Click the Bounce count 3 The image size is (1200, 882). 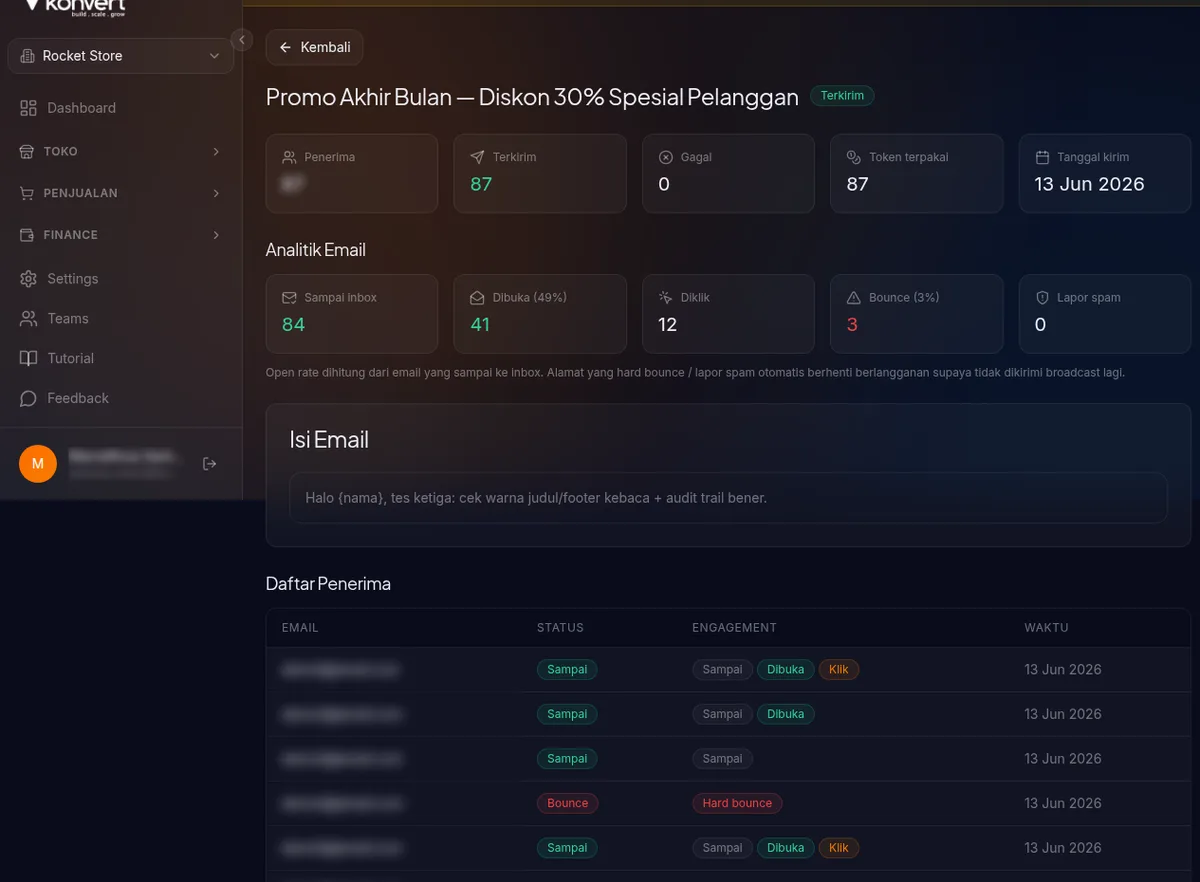[852, 325]
